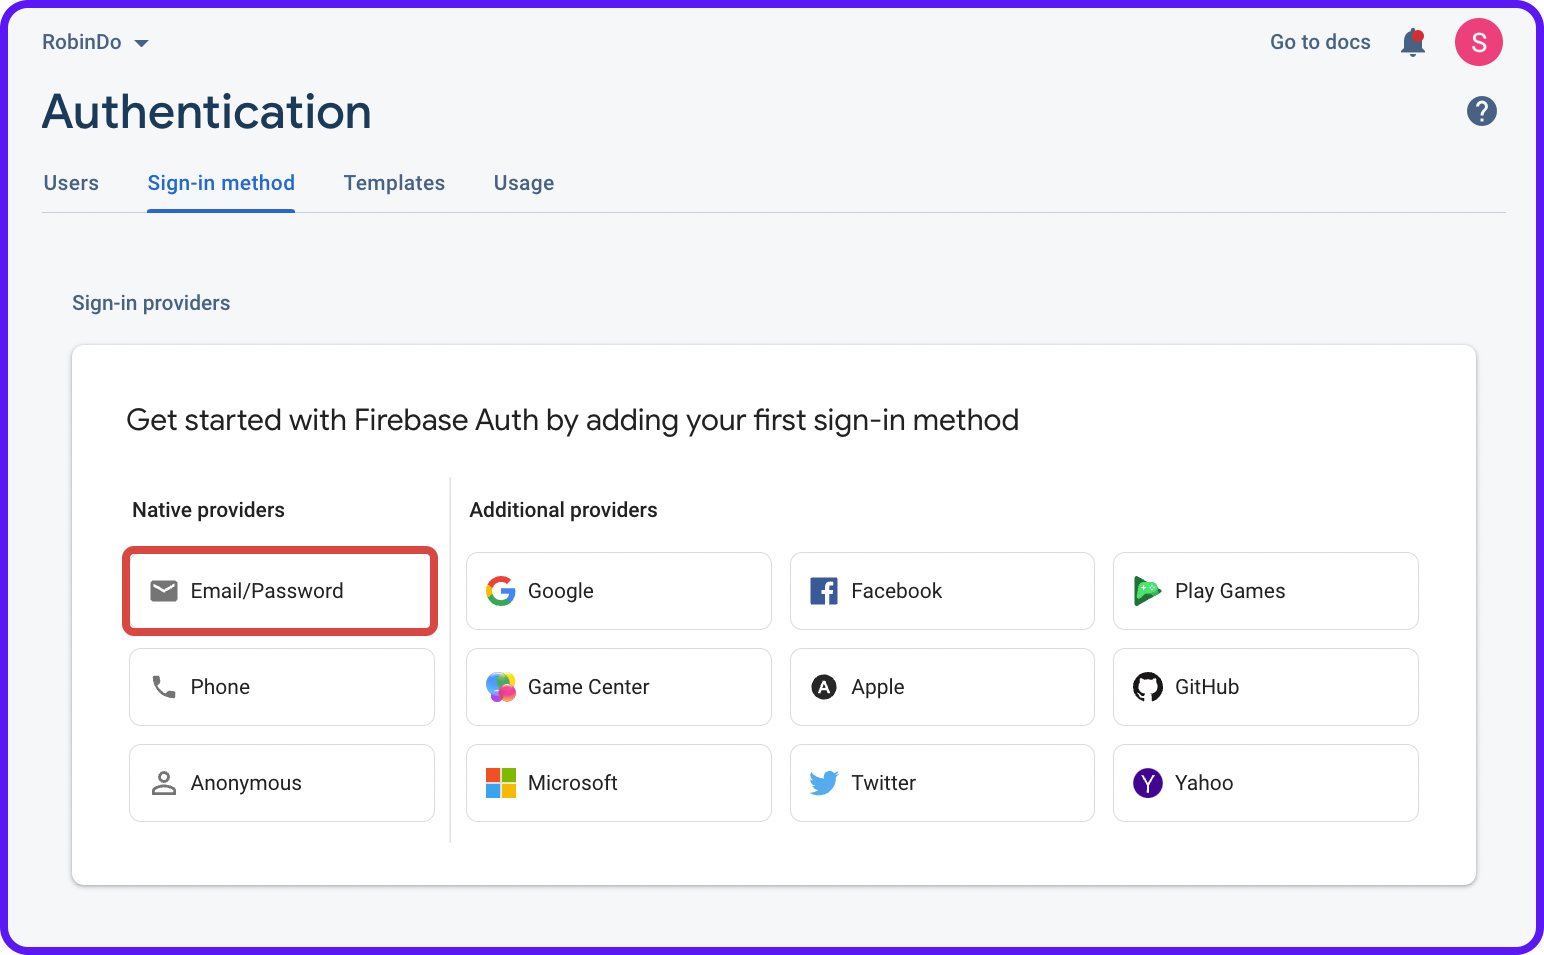This screenshot has height=955, width=1544.
Task: Open the account avatar menu
Action: click(1478, 42)
